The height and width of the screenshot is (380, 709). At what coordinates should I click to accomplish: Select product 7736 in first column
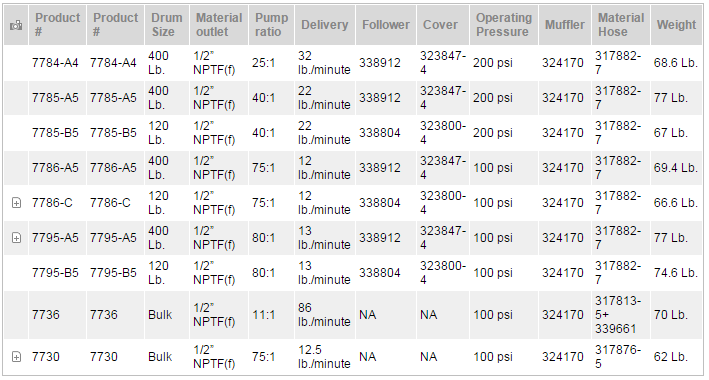click(x=46, y=315)
